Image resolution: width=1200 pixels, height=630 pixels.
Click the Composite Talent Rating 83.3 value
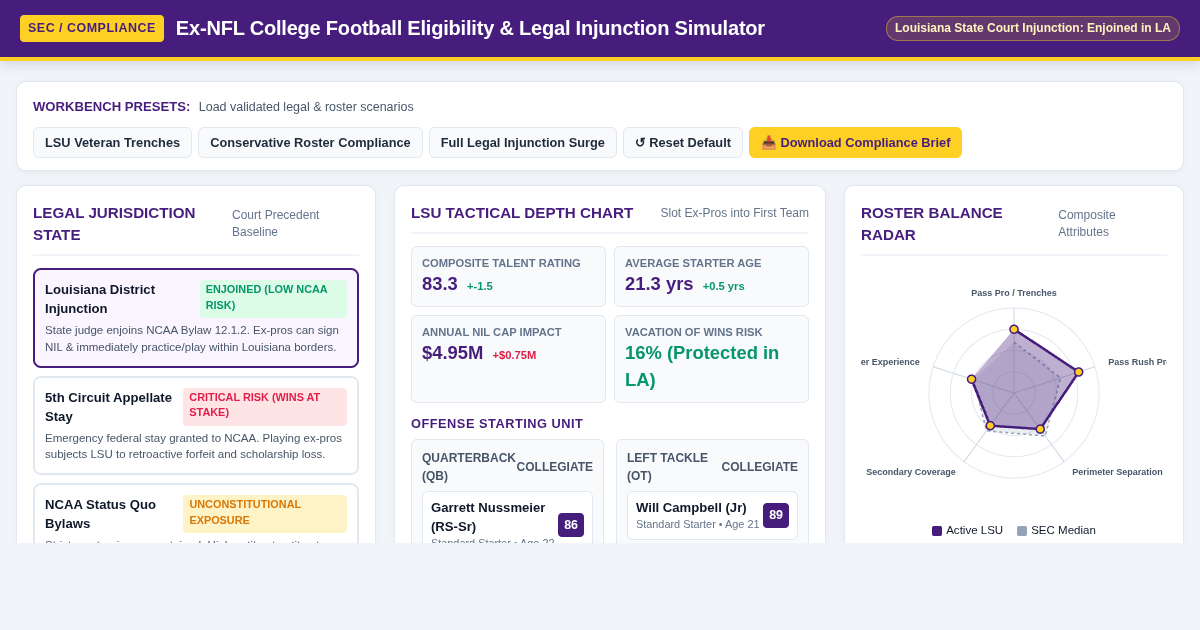(440, 284)
